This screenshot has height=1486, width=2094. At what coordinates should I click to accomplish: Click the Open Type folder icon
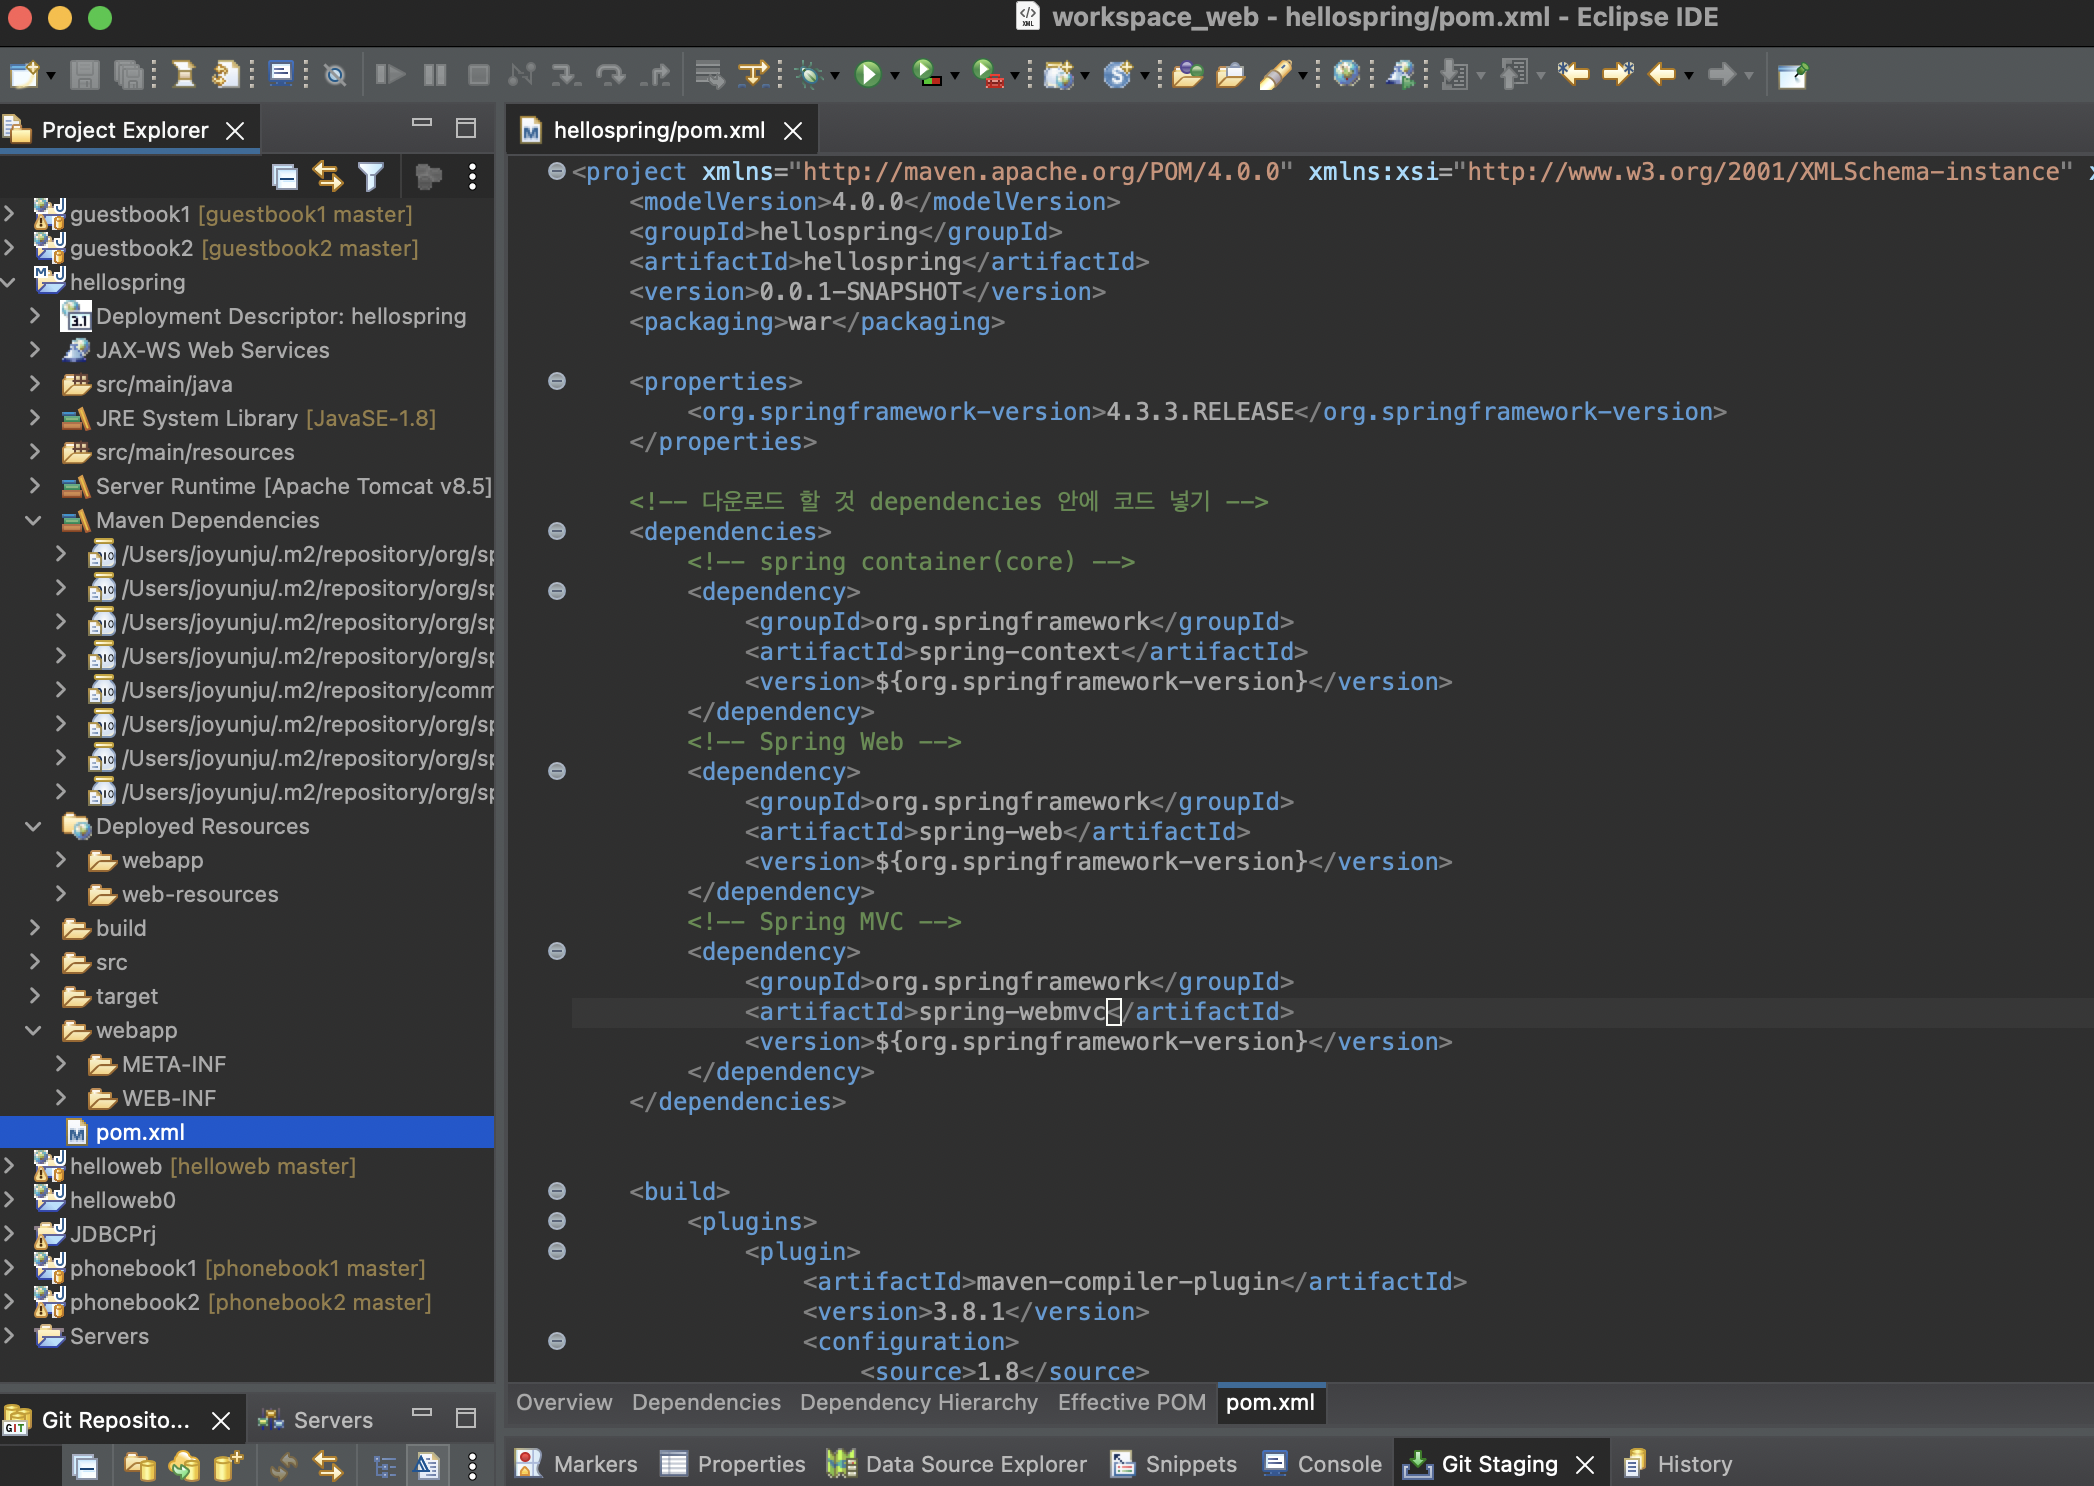(x=1186, y=75)
